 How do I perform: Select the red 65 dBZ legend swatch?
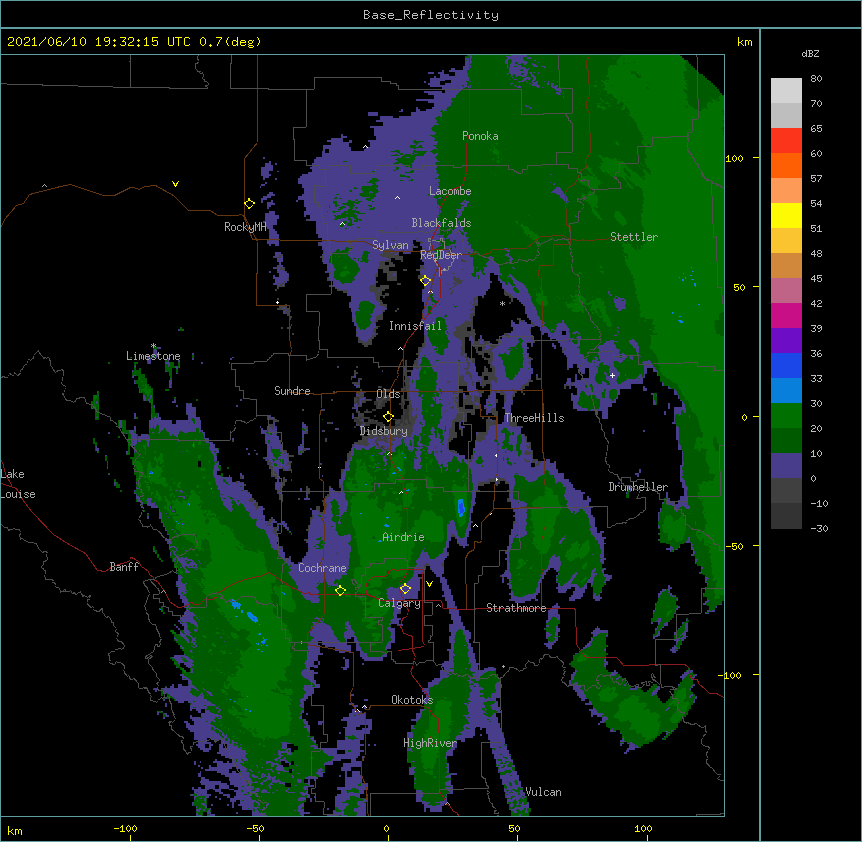click(786, 140)
